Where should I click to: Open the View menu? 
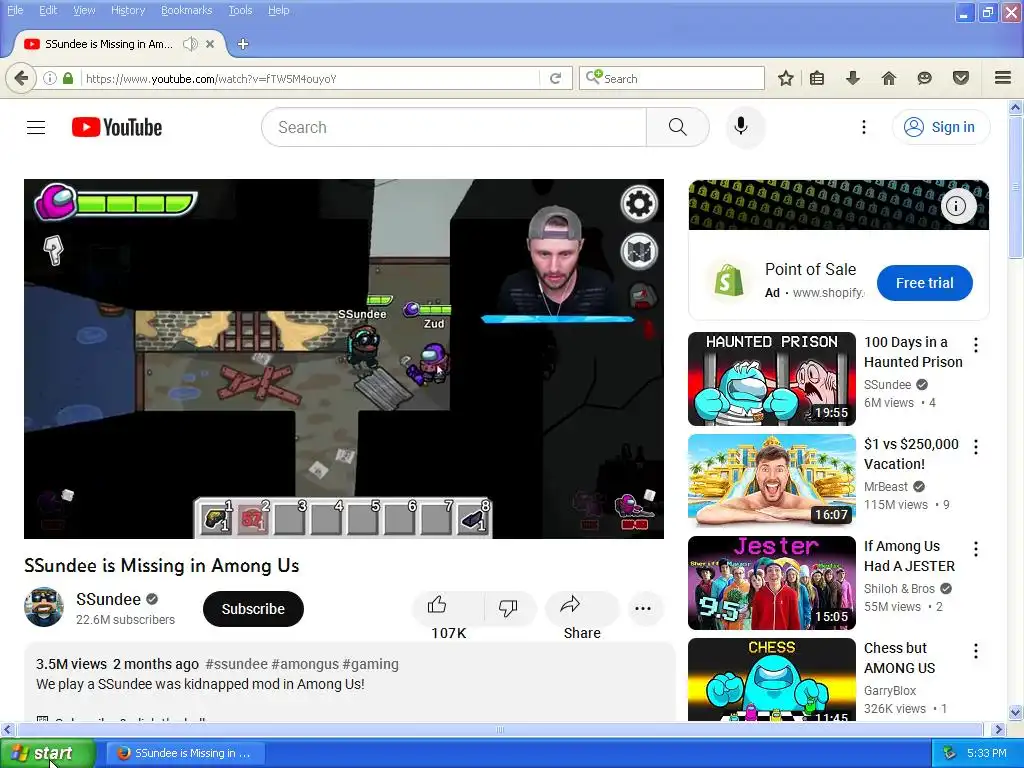pos(84,10)
